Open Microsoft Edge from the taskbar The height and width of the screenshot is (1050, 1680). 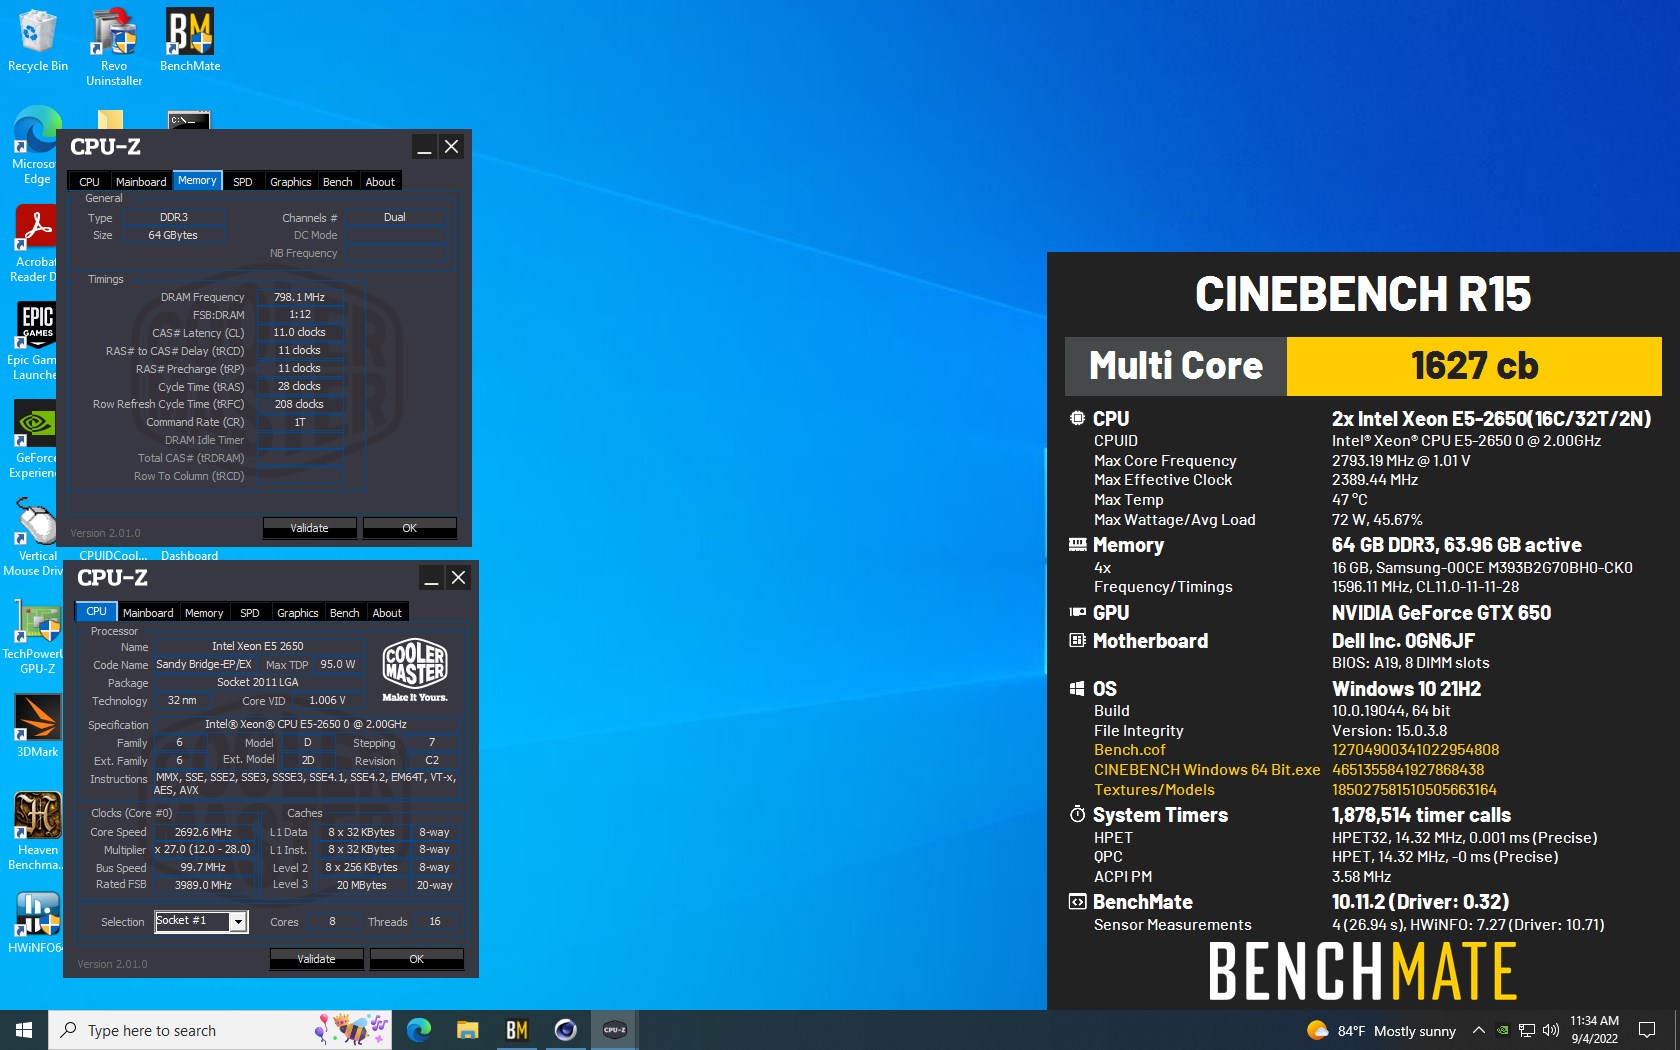pos(419,1030)
